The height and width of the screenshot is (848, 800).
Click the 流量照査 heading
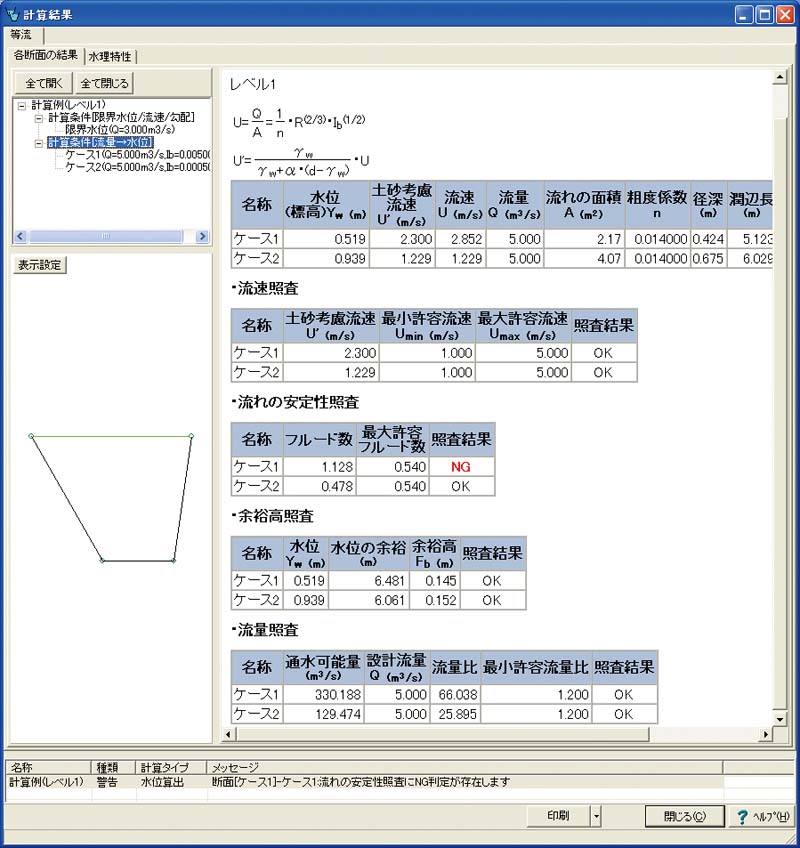265,630
